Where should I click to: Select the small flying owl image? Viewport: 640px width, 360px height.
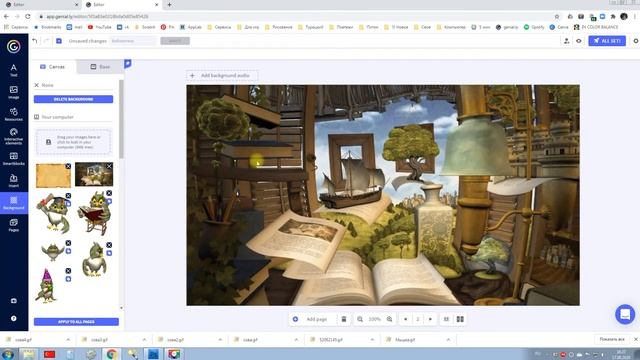point(53,251)
